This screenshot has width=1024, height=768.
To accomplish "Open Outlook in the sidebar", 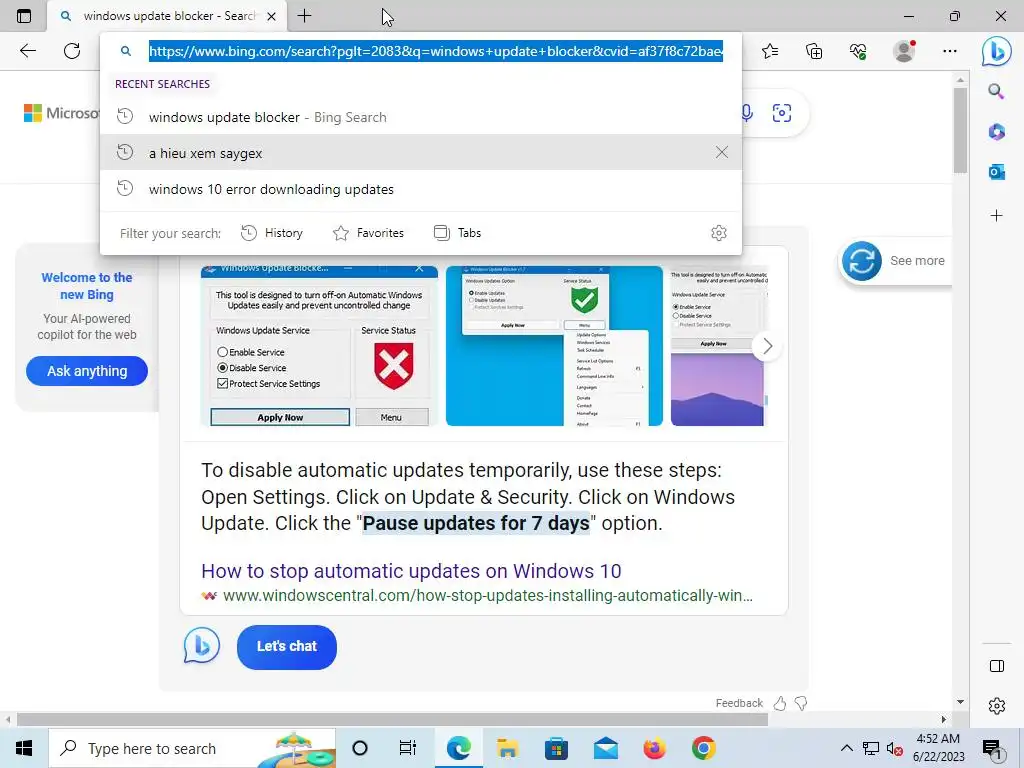I will pos(996,172).
